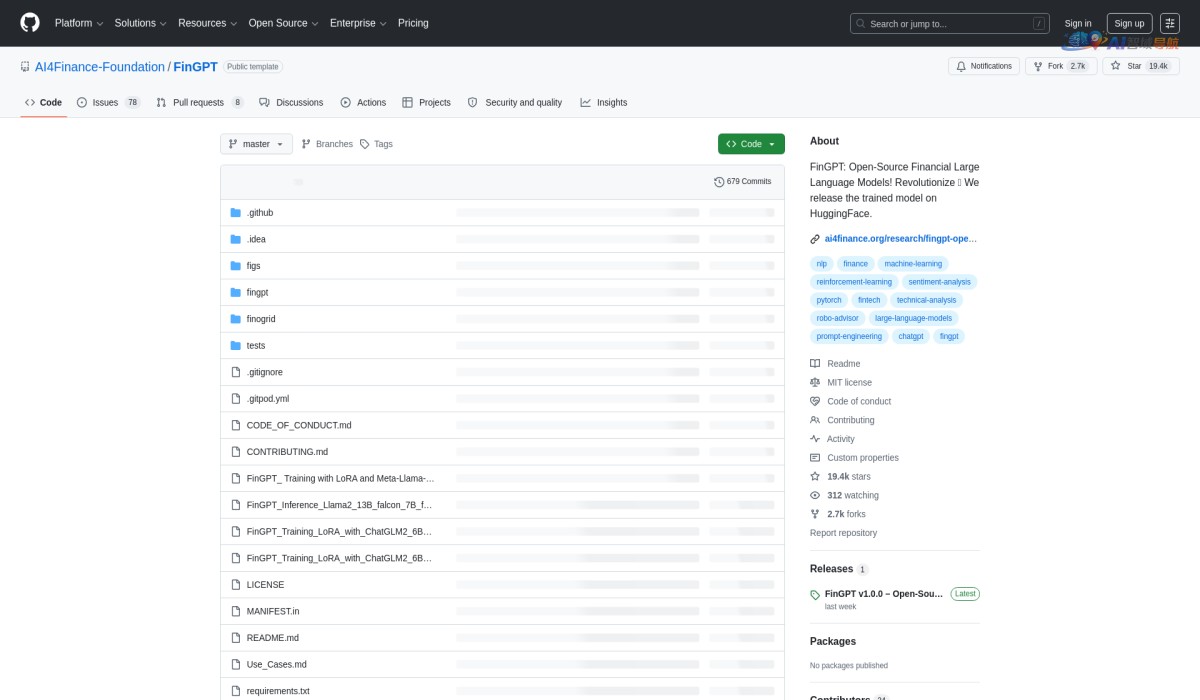Screen dimensions: 1200x700
Task: Open the Pull requests tab
Action: tap(200, 102)
